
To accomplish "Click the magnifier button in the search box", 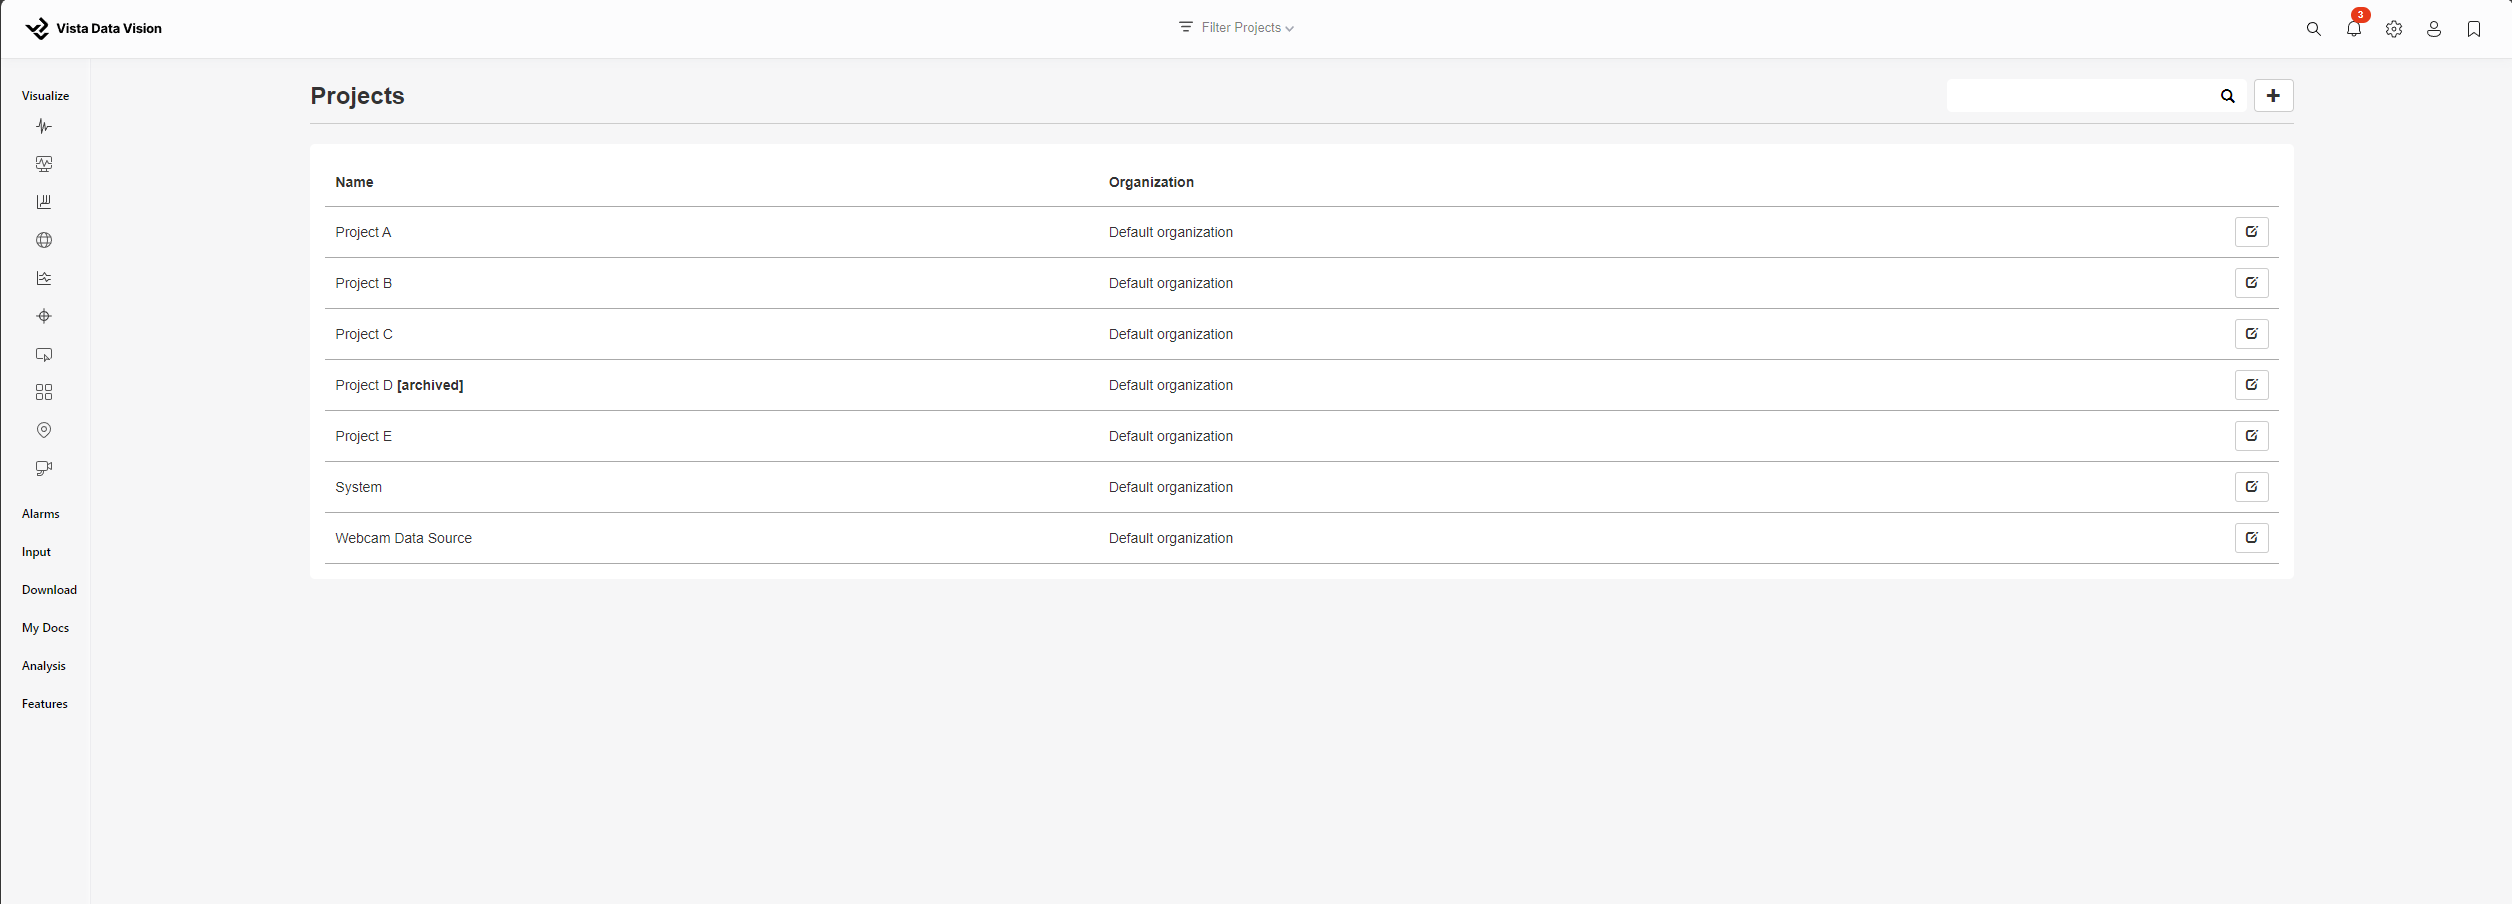I will [x=2228, y=96].
